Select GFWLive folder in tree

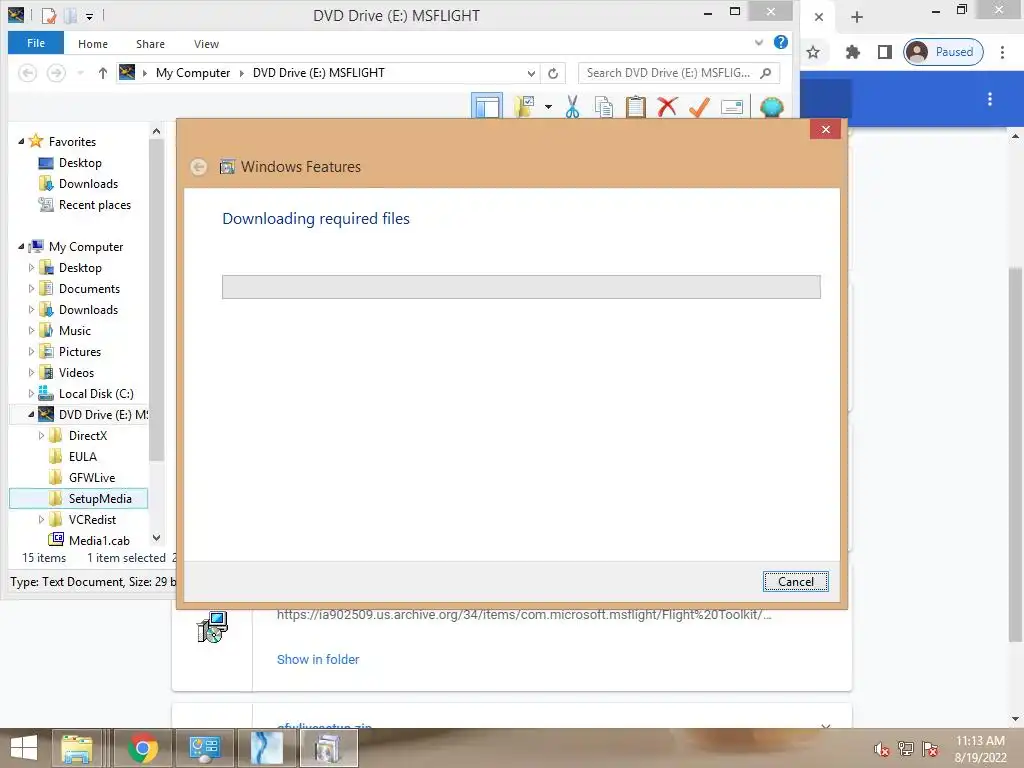[91, 477]
